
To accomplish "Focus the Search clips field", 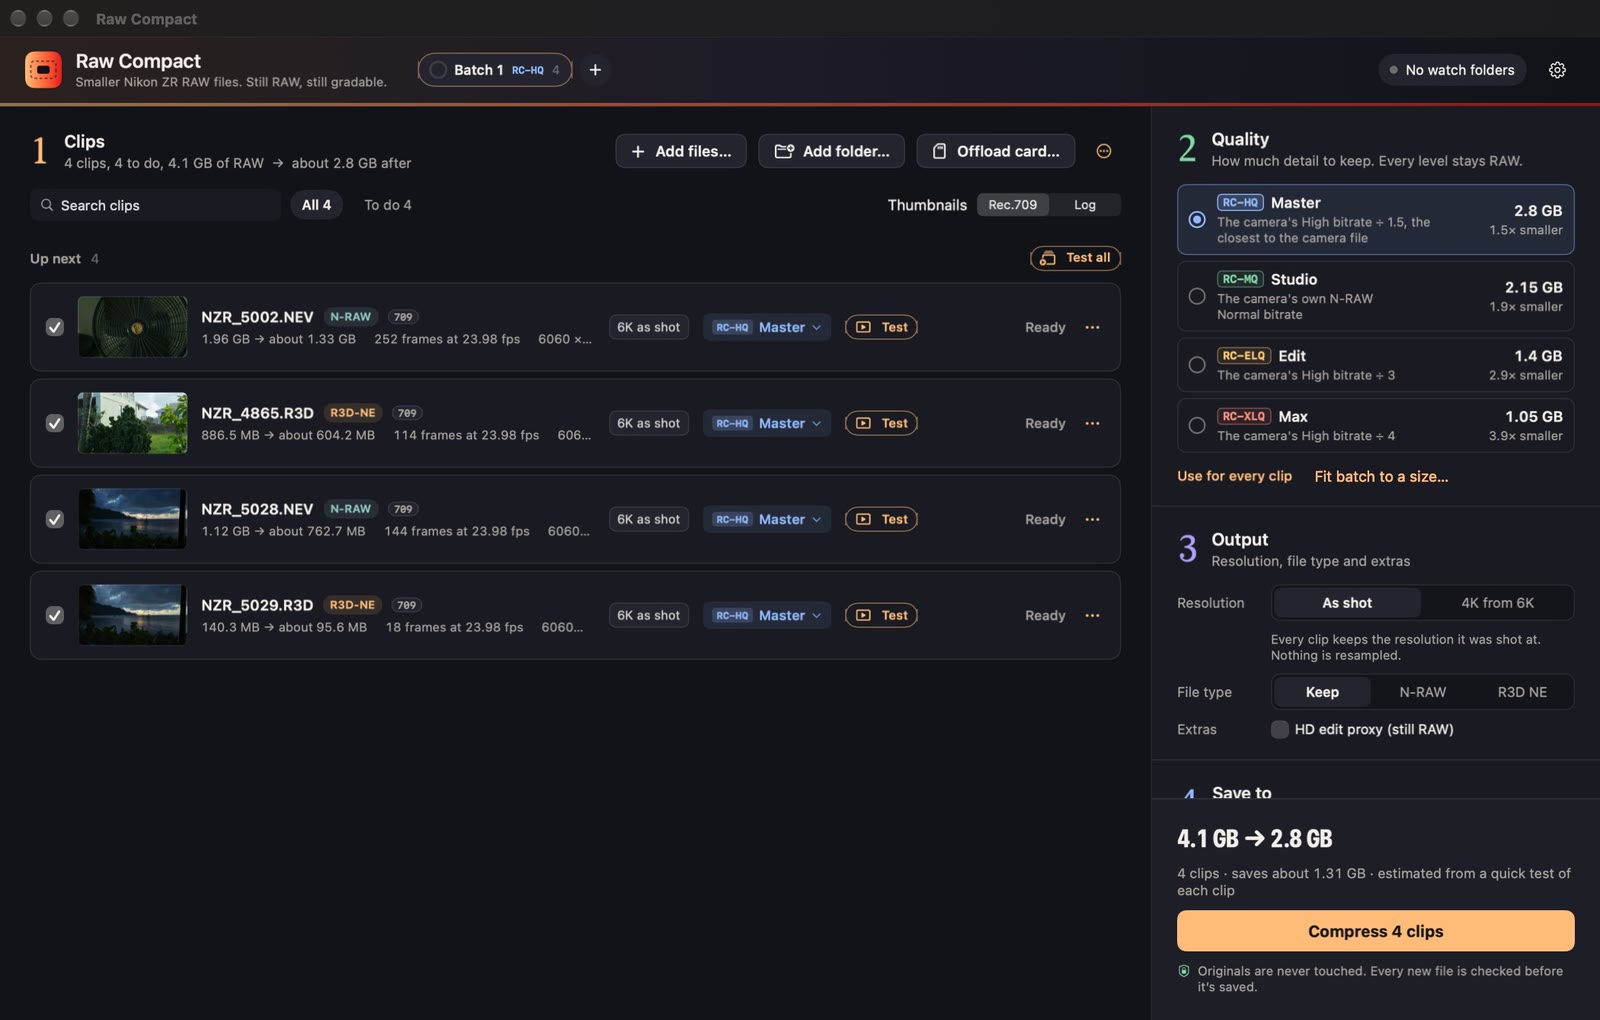I will 155,205.
